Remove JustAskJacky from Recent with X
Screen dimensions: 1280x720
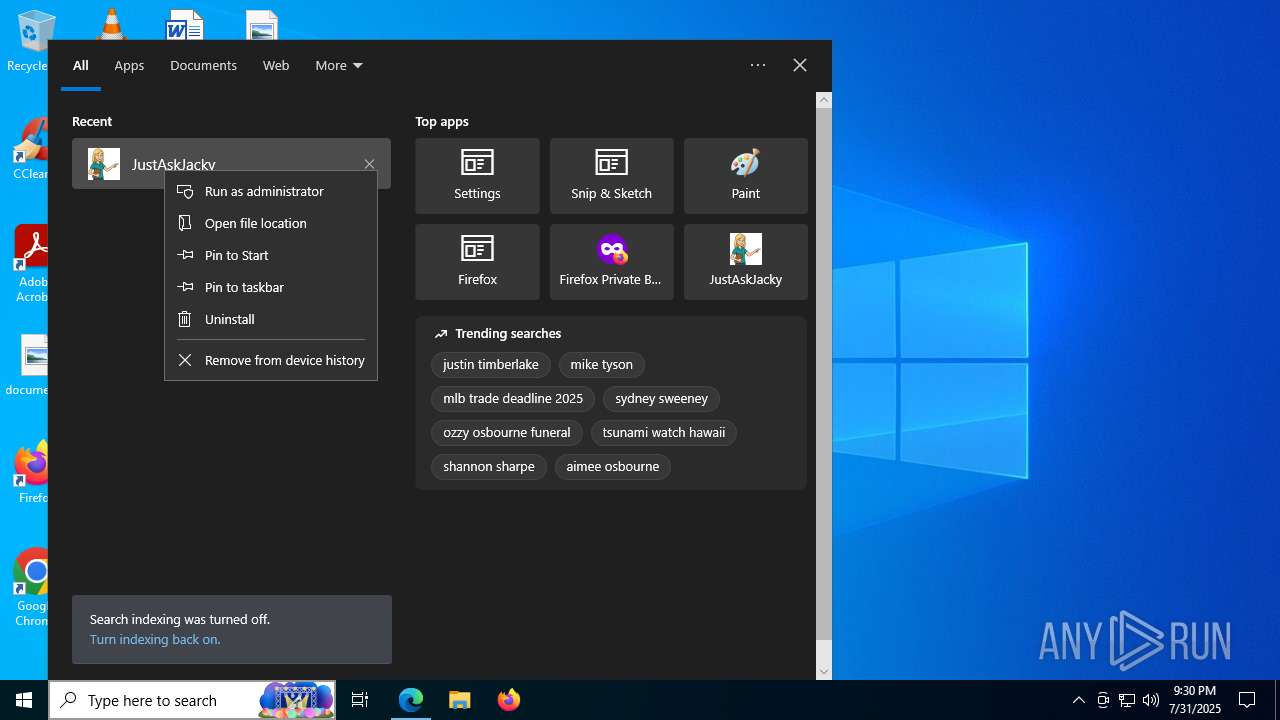[369, 164]
